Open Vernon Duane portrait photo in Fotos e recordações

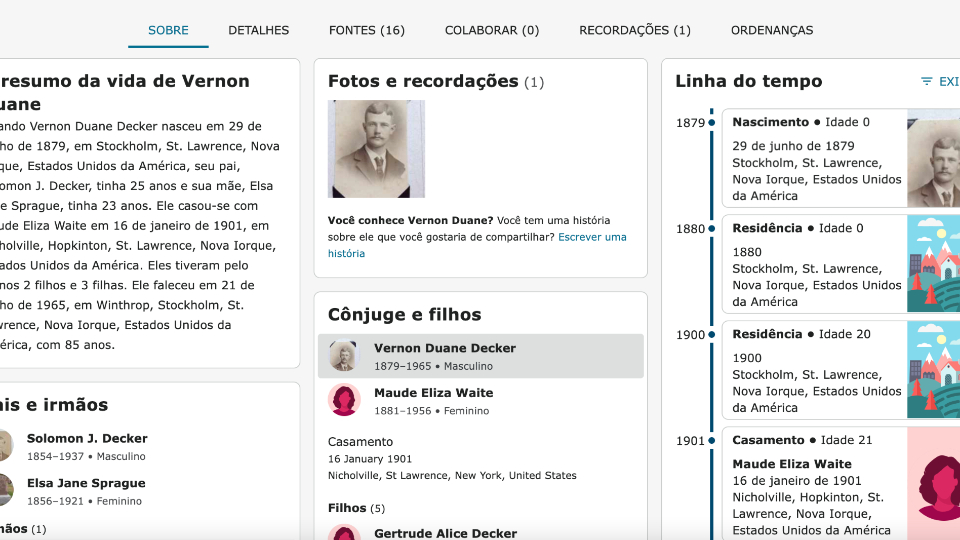click(377, 149)
